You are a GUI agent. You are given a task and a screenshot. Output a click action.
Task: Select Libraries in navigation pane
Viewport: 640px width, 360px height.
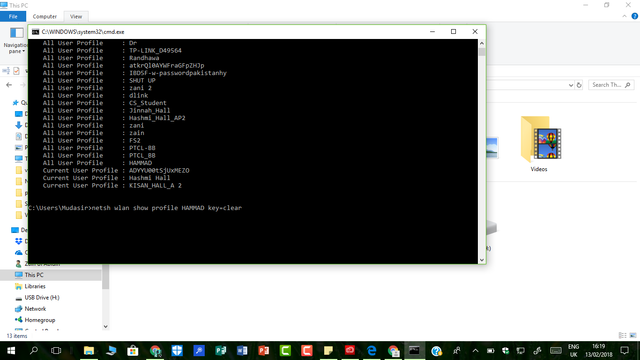pyautogui.click(x=35, y=287)
